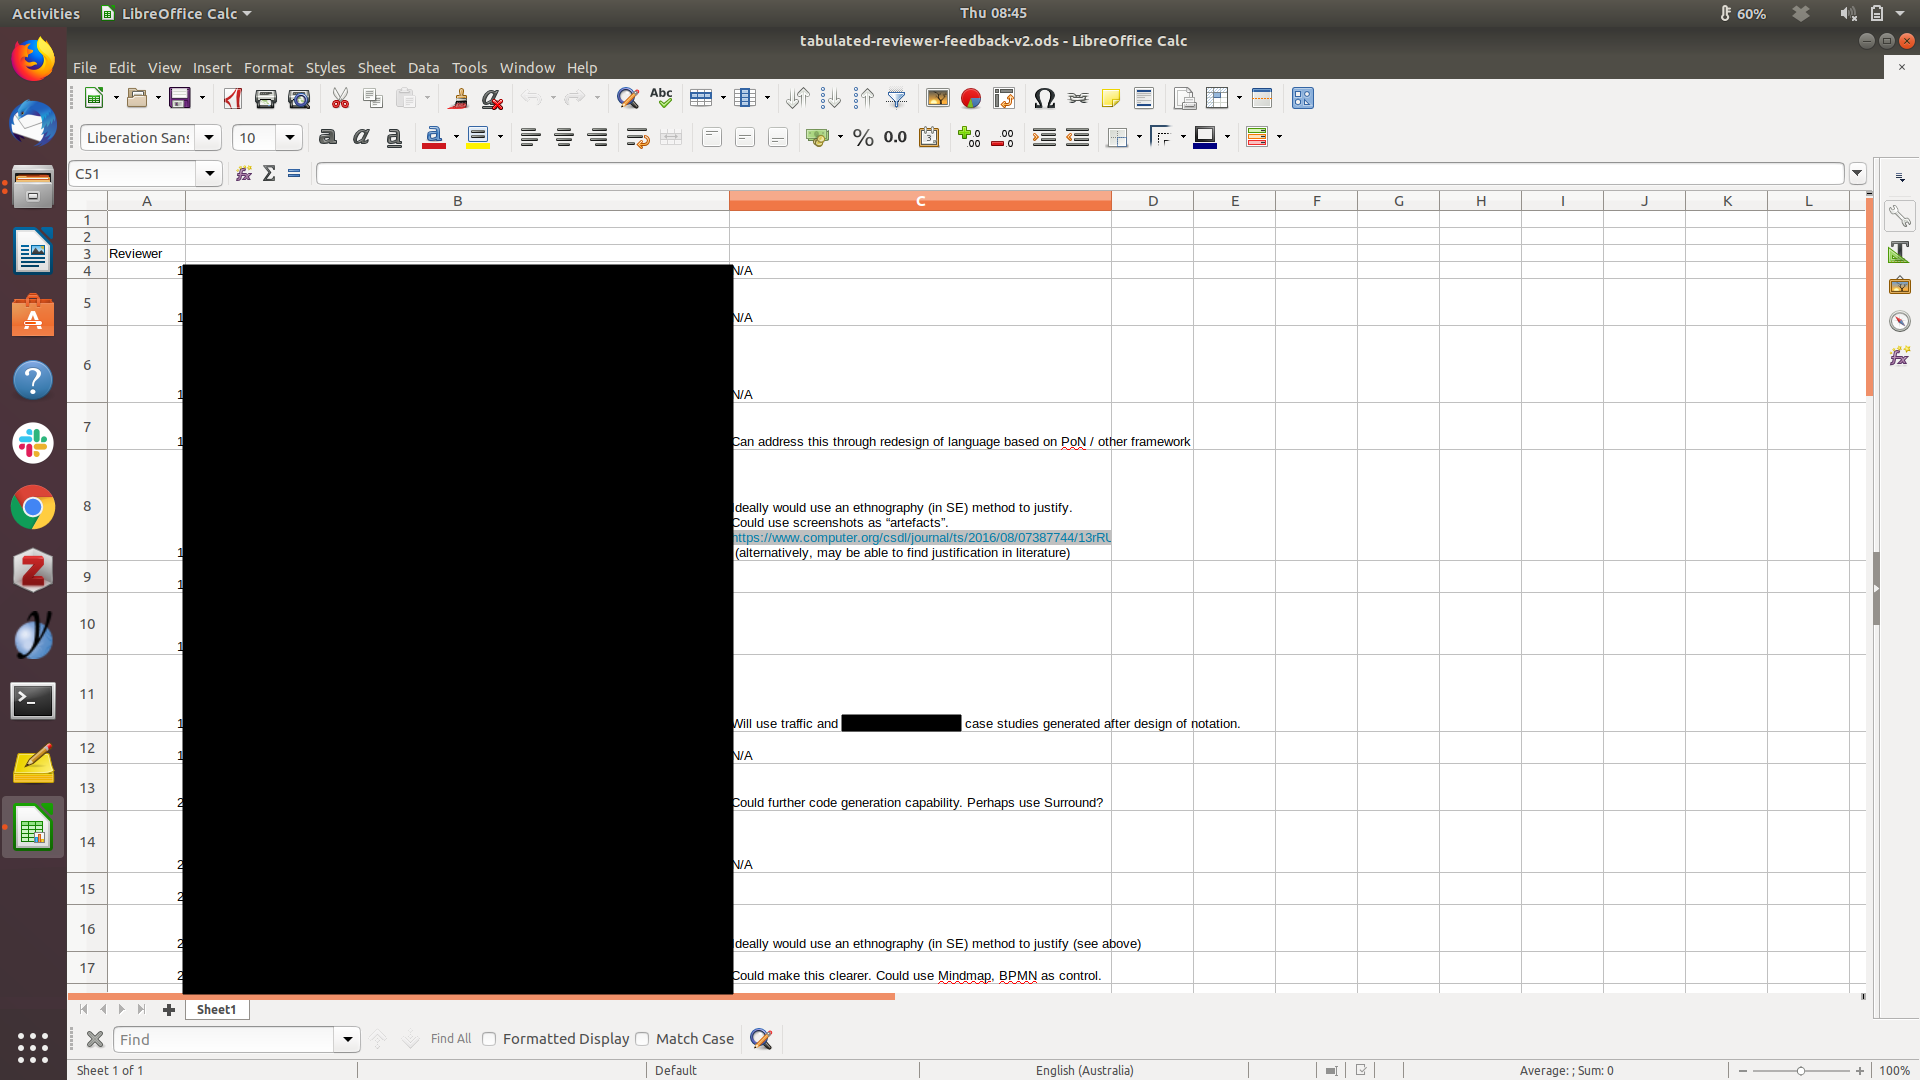Click the Insert Chart icon
This screenshot has height=1080, width=1920.
[970, 98]
